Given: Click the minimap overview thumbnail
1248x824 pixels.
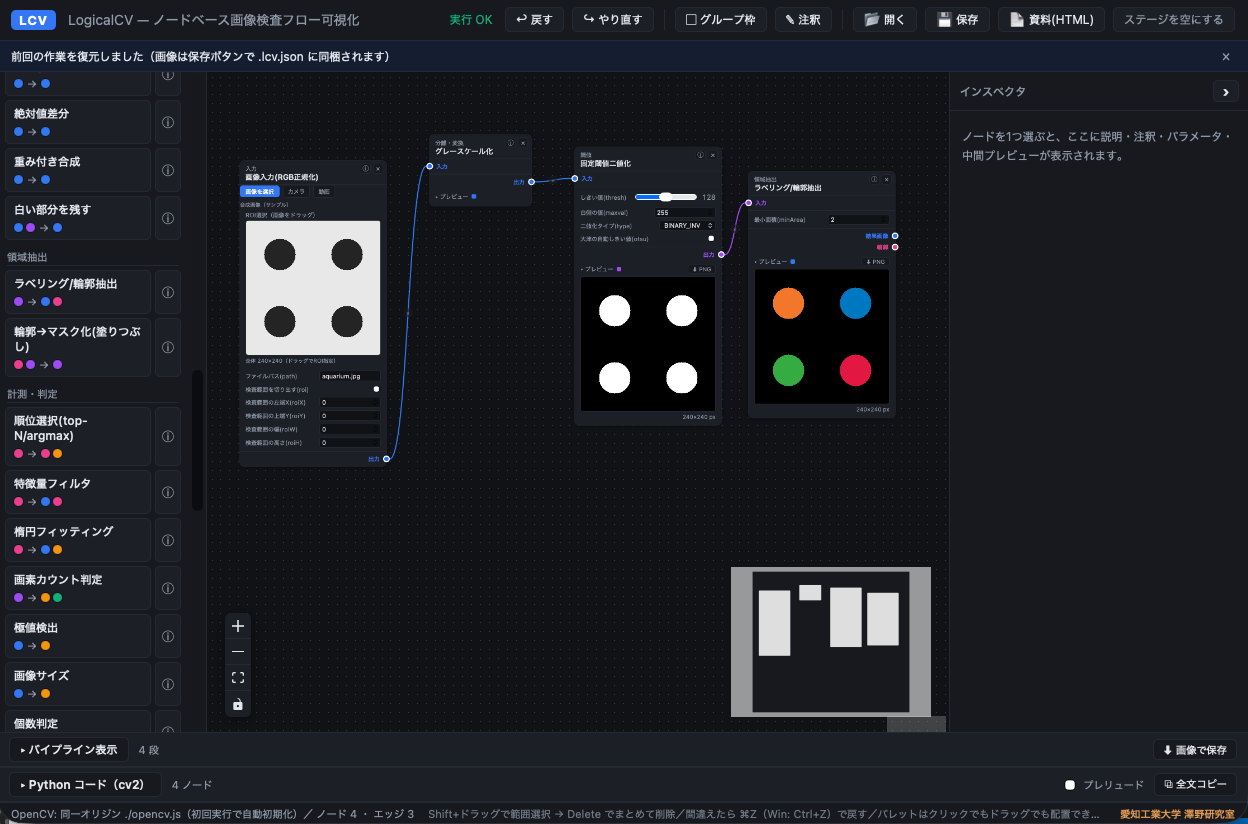Looking at the screenshot, I should [831, 642].
